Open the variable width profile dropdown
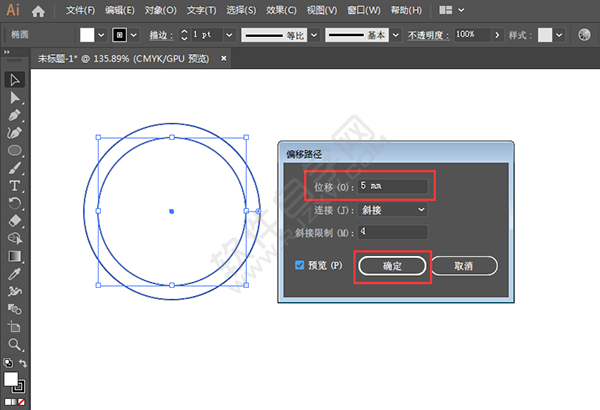600x410 pixels. [x=314, y=35]
